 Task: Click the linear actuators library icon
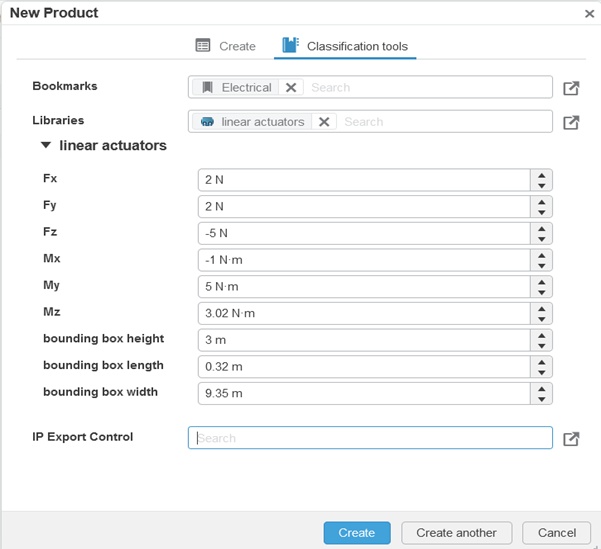pyautogui.click(x=207, y=122)
